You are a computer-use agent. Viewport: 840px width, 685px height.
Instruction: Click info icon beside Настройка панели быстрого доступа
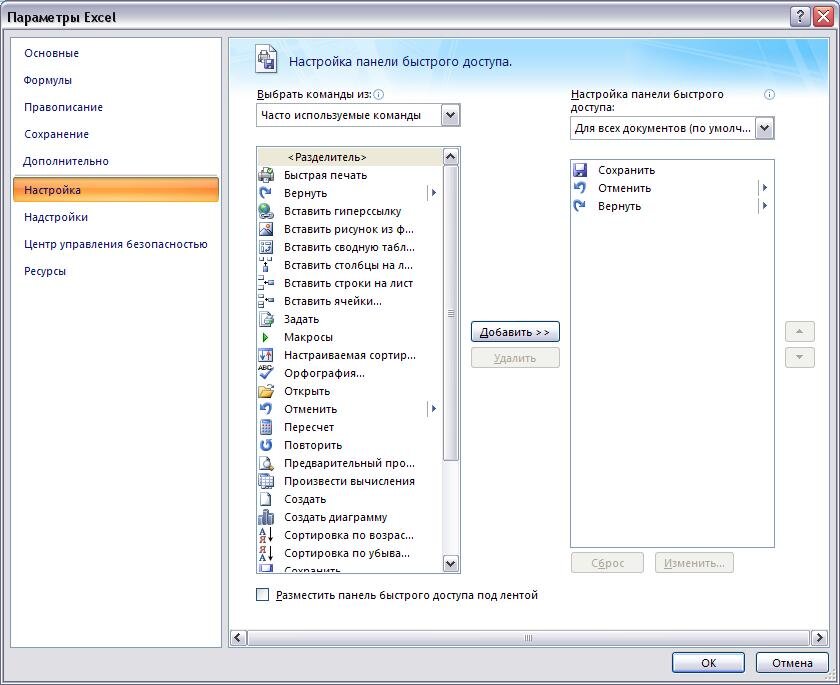pos(769,95)
